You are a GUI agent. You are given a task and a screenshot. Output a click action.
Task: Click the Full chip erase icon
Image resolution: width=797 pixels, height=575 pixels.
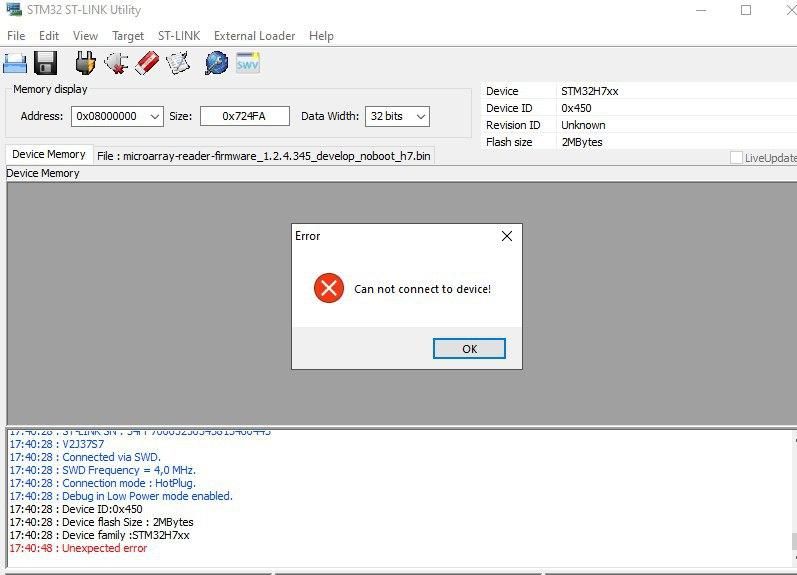point(147,63)
